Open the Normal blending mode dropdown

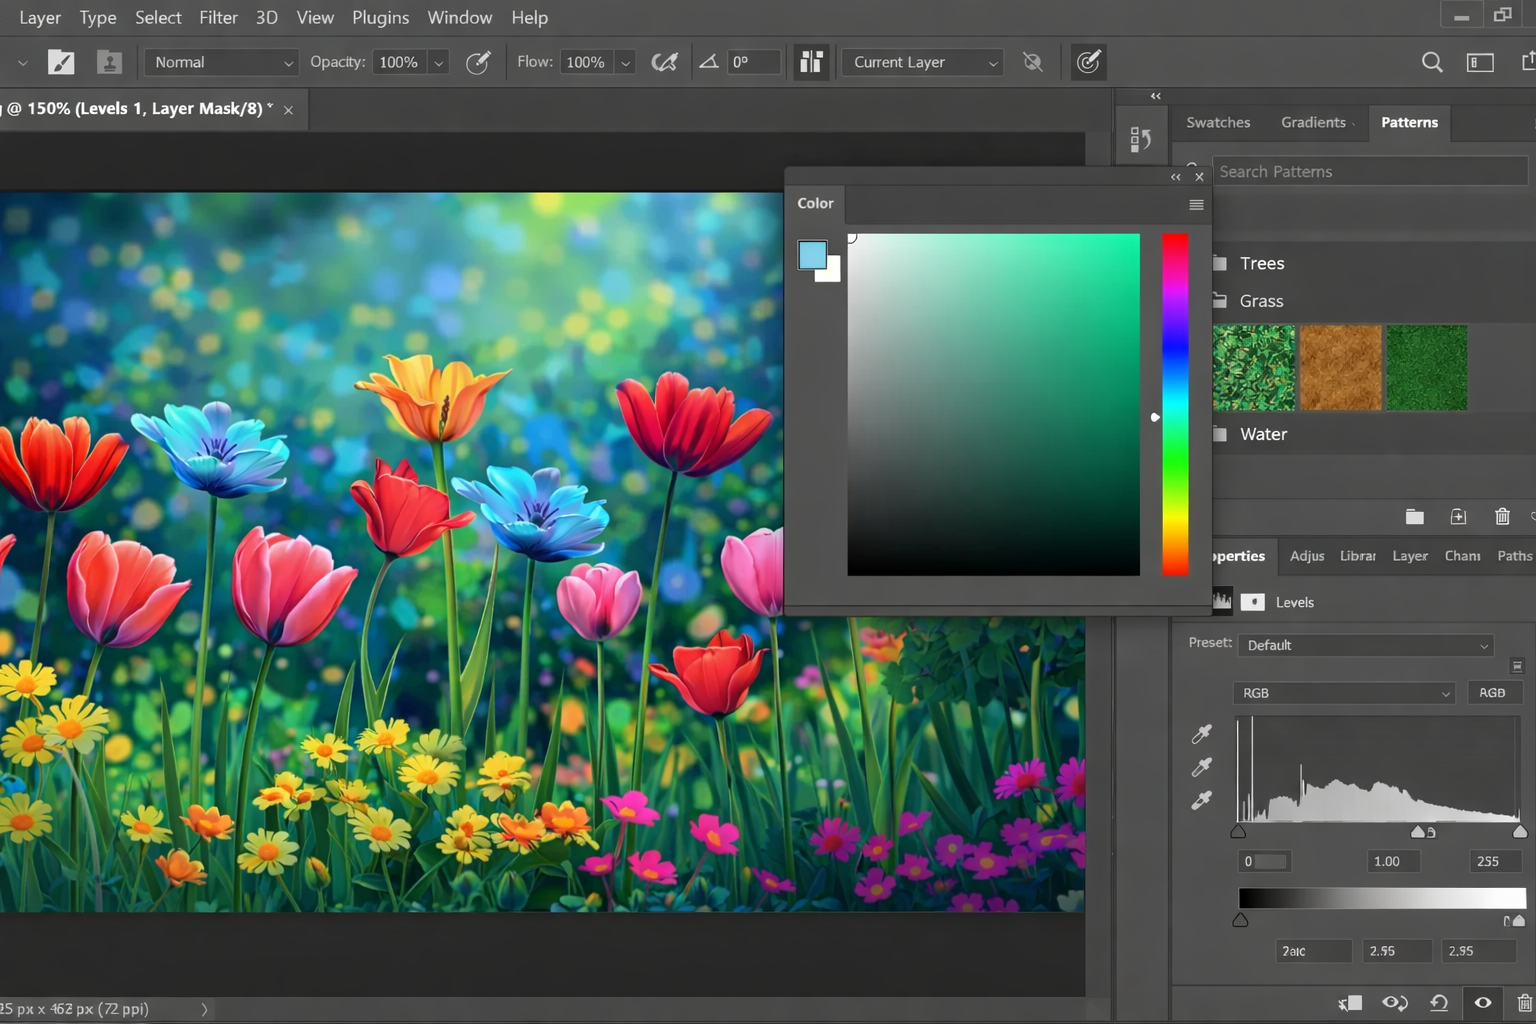(x=220, y=62)
